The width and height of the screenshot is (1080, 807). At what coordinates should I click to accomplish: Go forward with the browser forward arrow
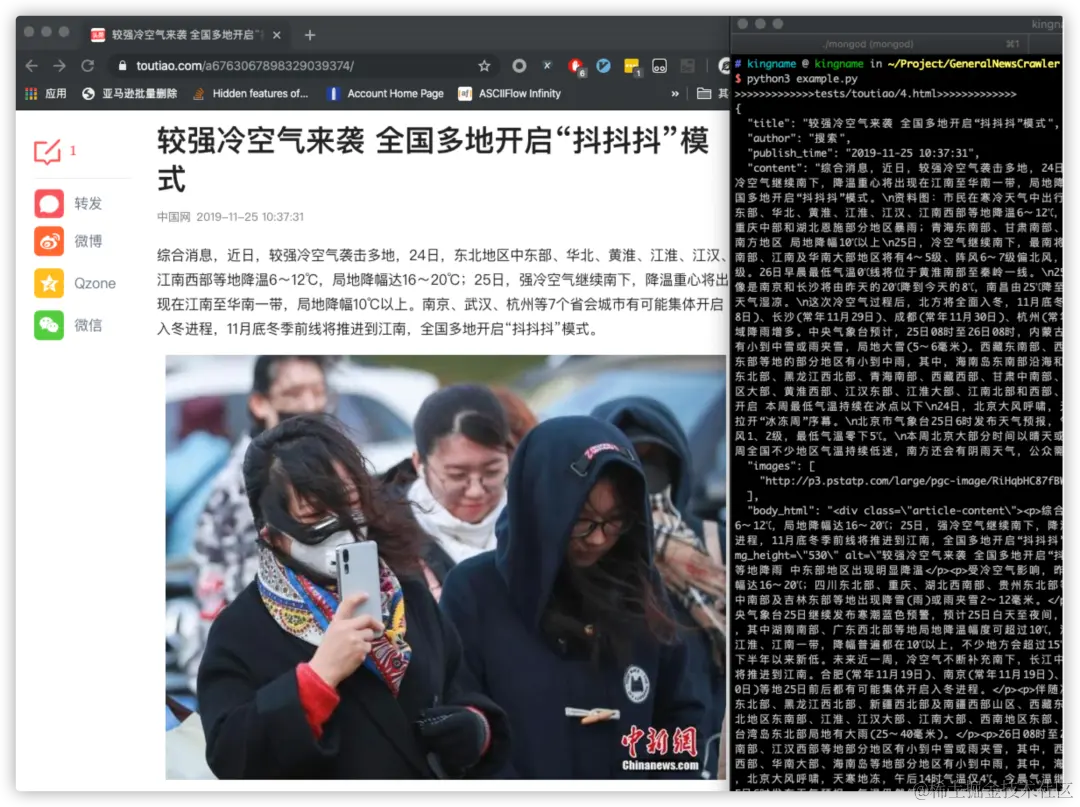point(59,66)
